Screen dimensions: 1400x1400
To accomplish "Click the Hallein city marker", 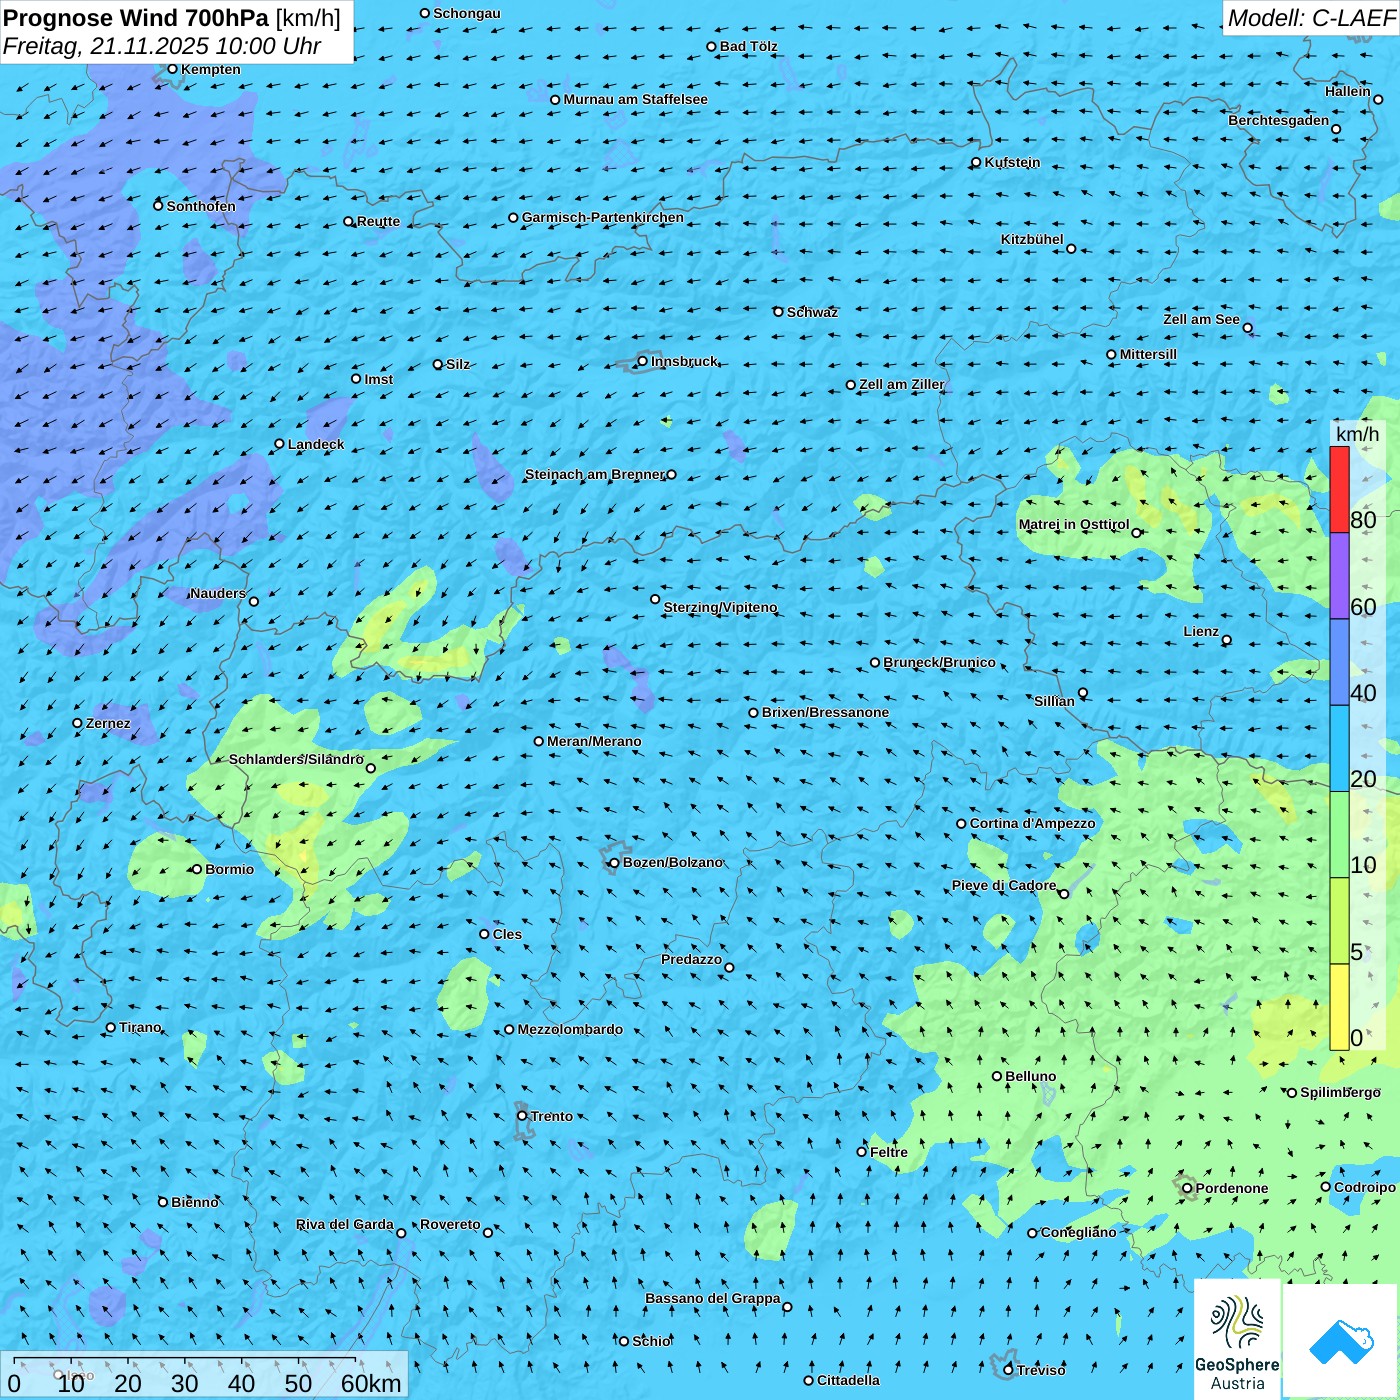I will point(1378,99).
